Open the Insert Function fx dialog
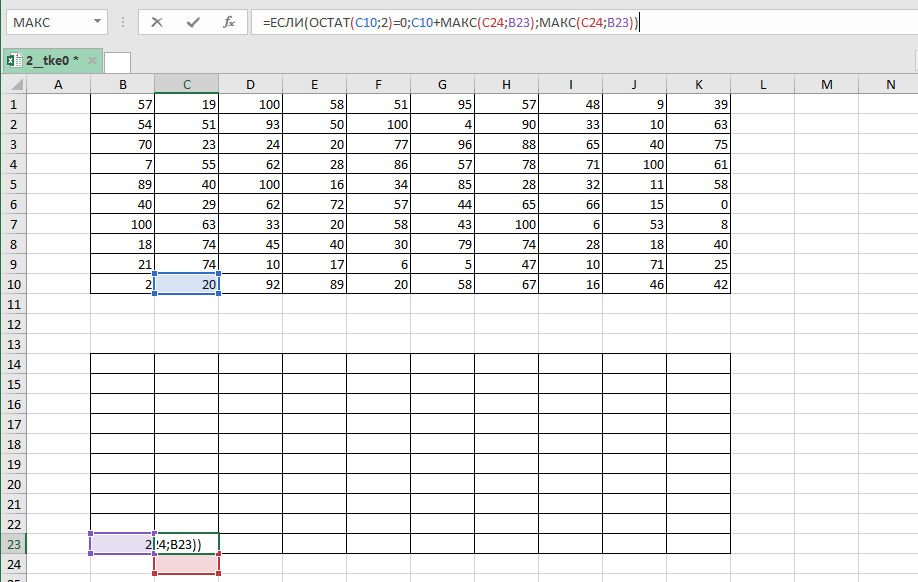The width and height of the screenshot is (918, 582). (229, 22)
